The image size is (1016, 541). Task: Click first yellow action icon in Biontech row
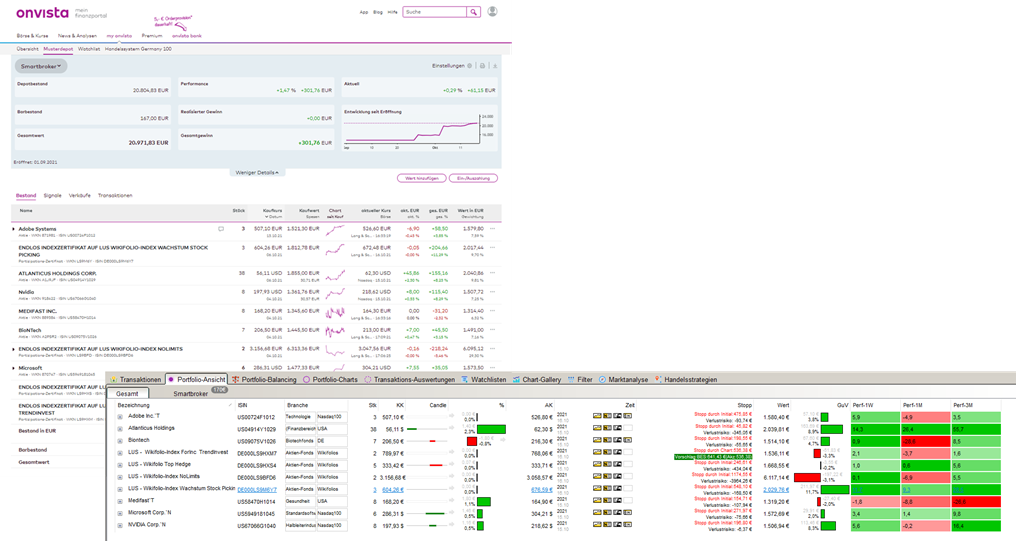597,441
